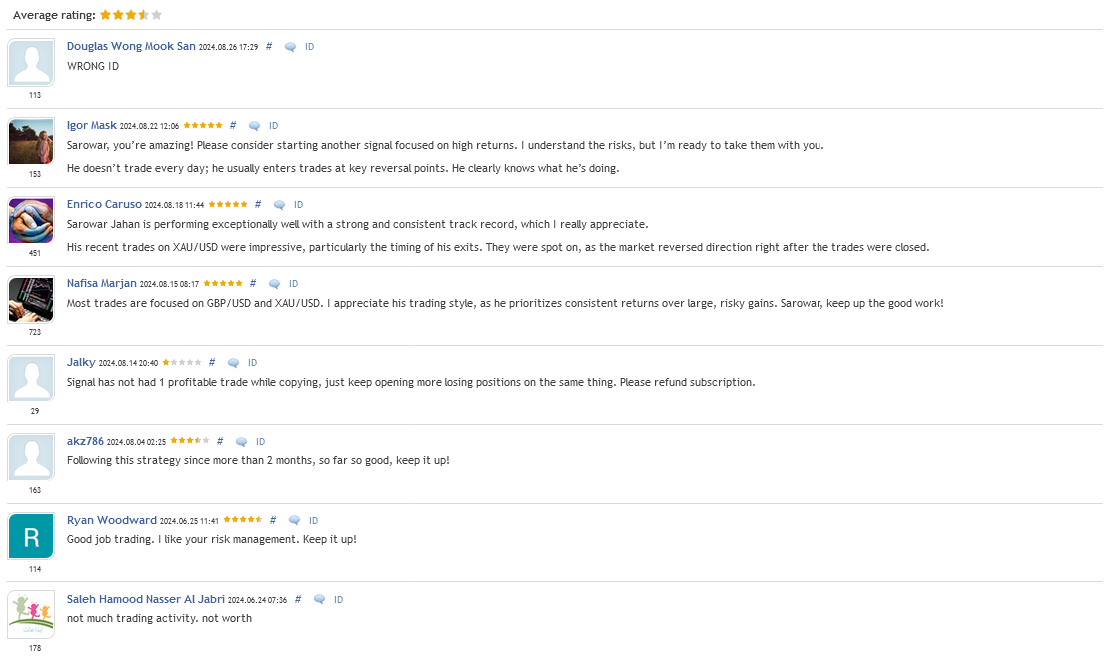Click reply bubble icon on Nafisa Marjan's review
This screenshot has height=658, width=1104.
click(x=274, y=284)
